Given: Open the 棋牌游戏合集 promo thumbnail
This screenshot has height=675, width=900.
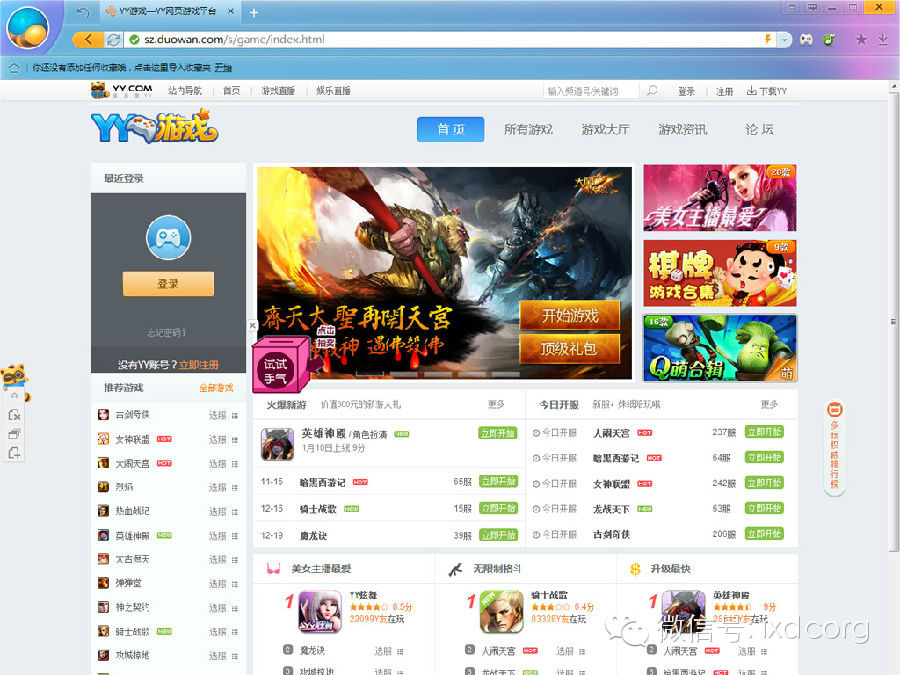Looking at the screenshot, I should click(720, 273).
